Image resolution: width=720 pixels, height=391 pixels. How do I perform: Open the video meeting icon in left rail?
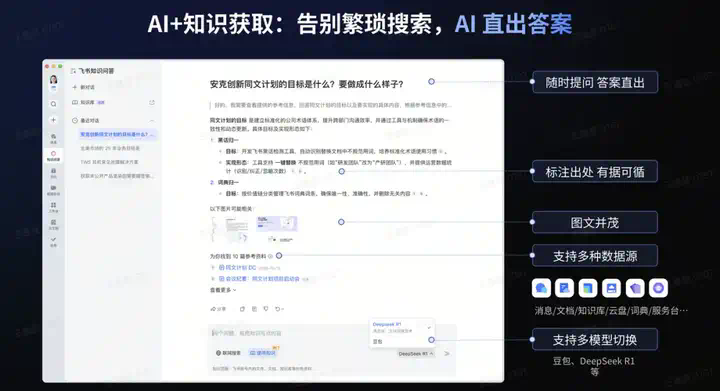(x=53, y=190)
